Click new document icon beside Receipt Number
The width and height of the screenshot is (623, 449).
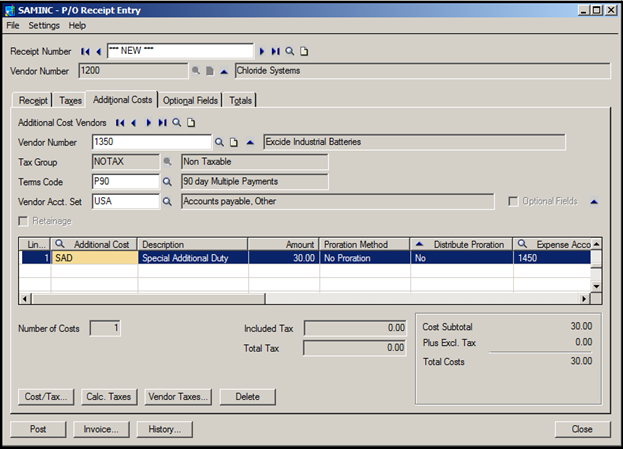point(305,50)
